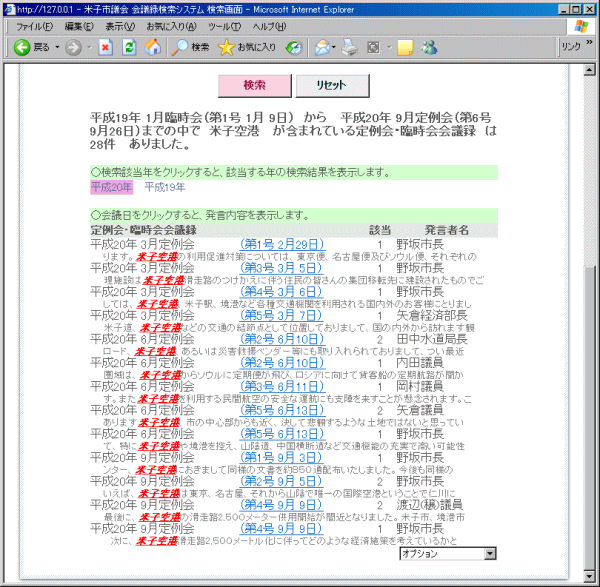Click the リセット button
Image resolution: width=600 pixels, height=587 pixels.
332,85
